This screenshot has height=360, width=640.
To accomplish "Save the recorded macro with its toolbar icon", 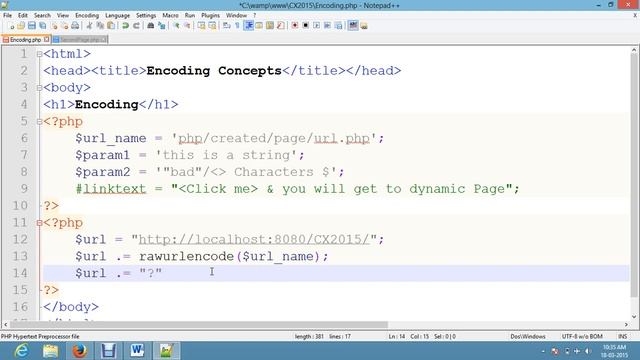I will (338, 26).
